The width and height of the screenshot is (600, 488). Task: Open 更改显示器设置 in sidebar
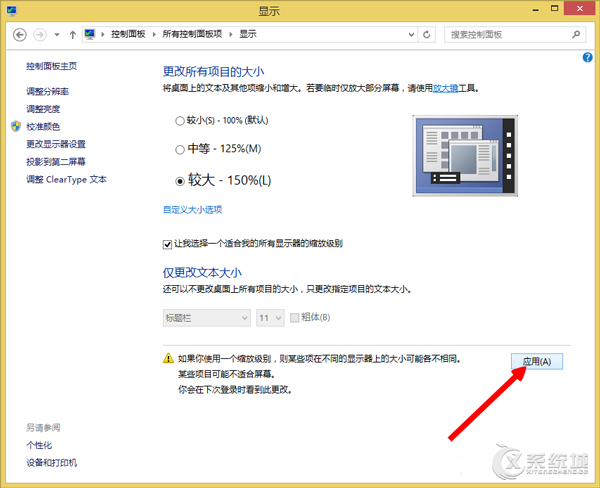tap(56, 144)
